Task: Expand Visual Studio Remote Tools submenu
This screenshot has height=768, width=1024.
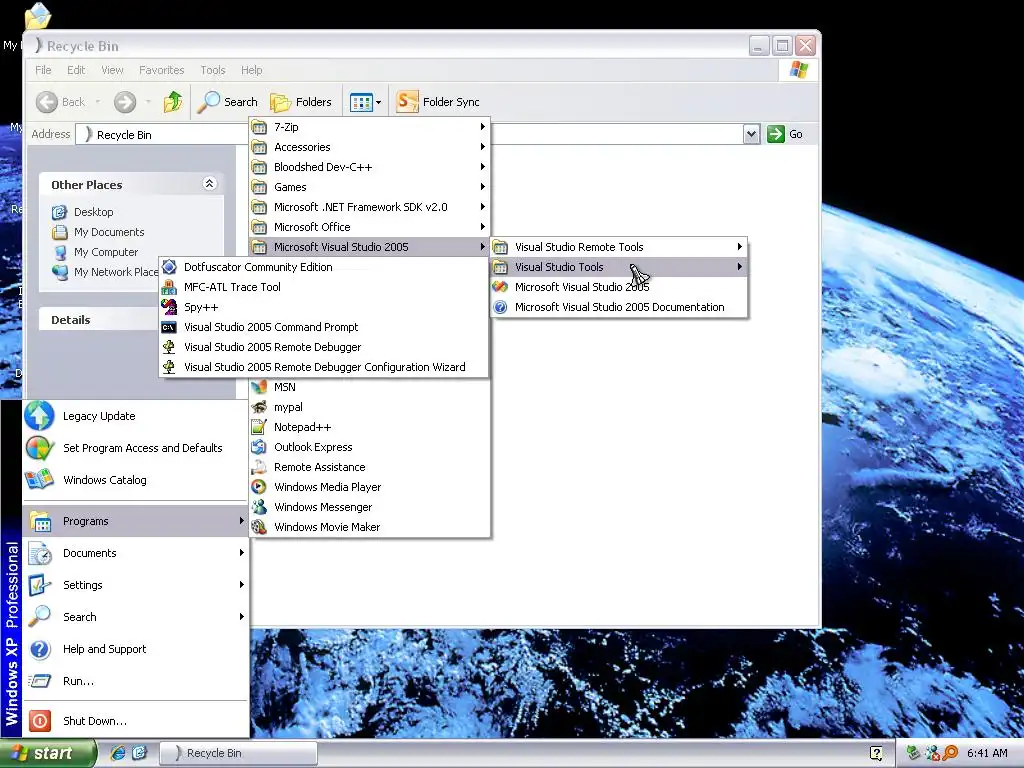Action: click(618, 247)
